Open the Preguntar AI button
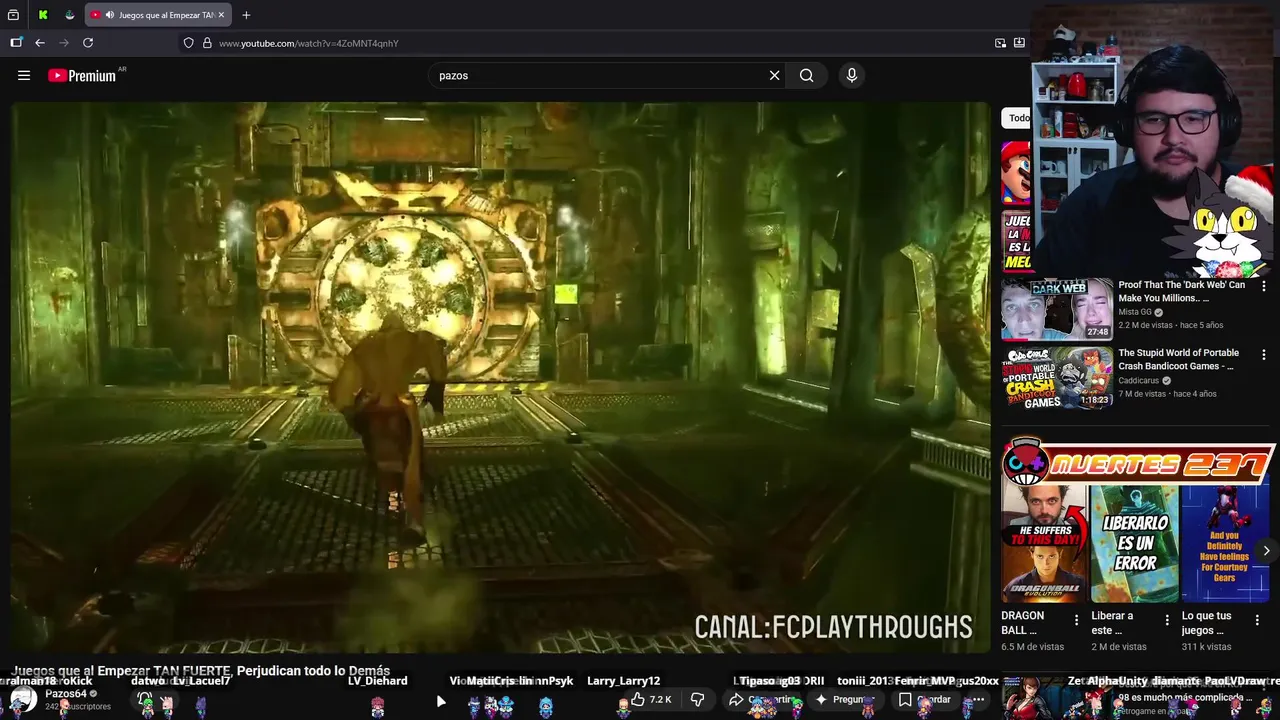Screen dimensions: 1280x720 coord(848,699)
